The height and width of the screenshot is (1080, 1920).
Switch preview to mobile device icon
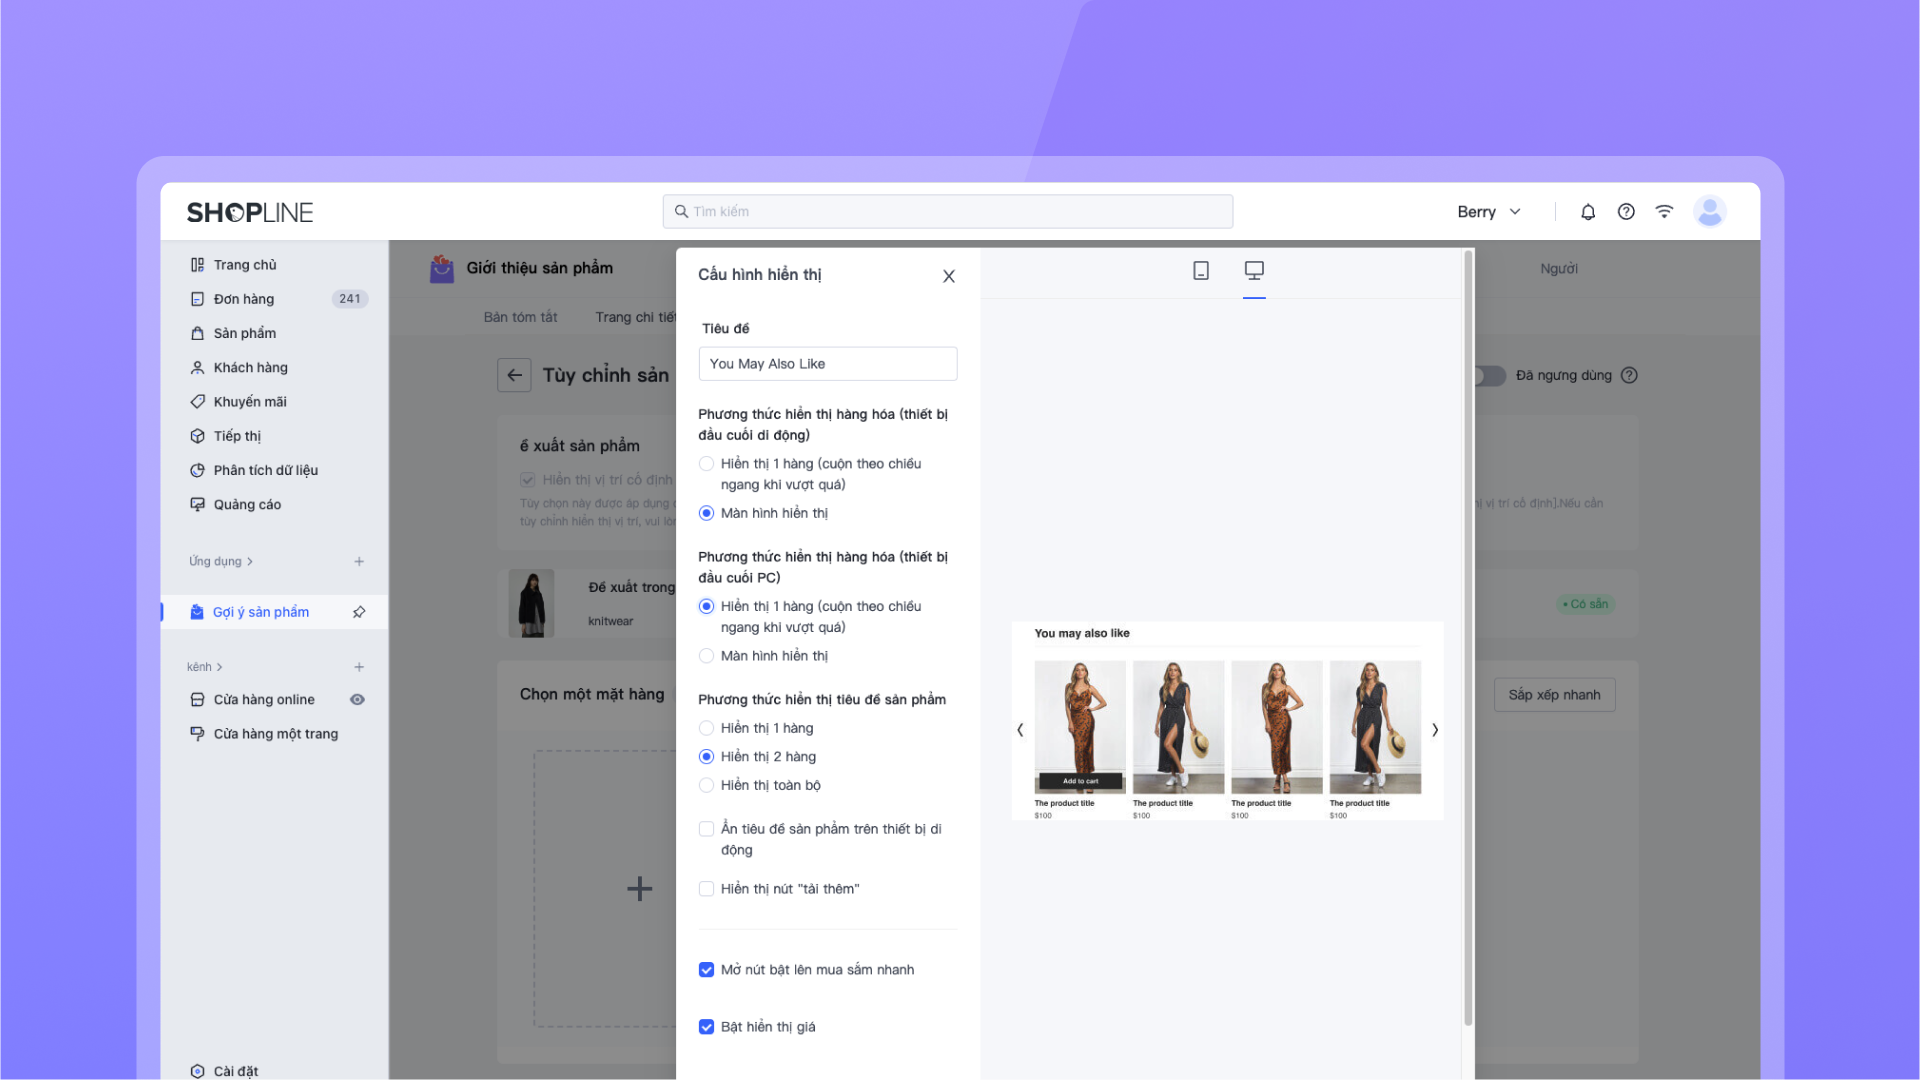coord(1201,270)
